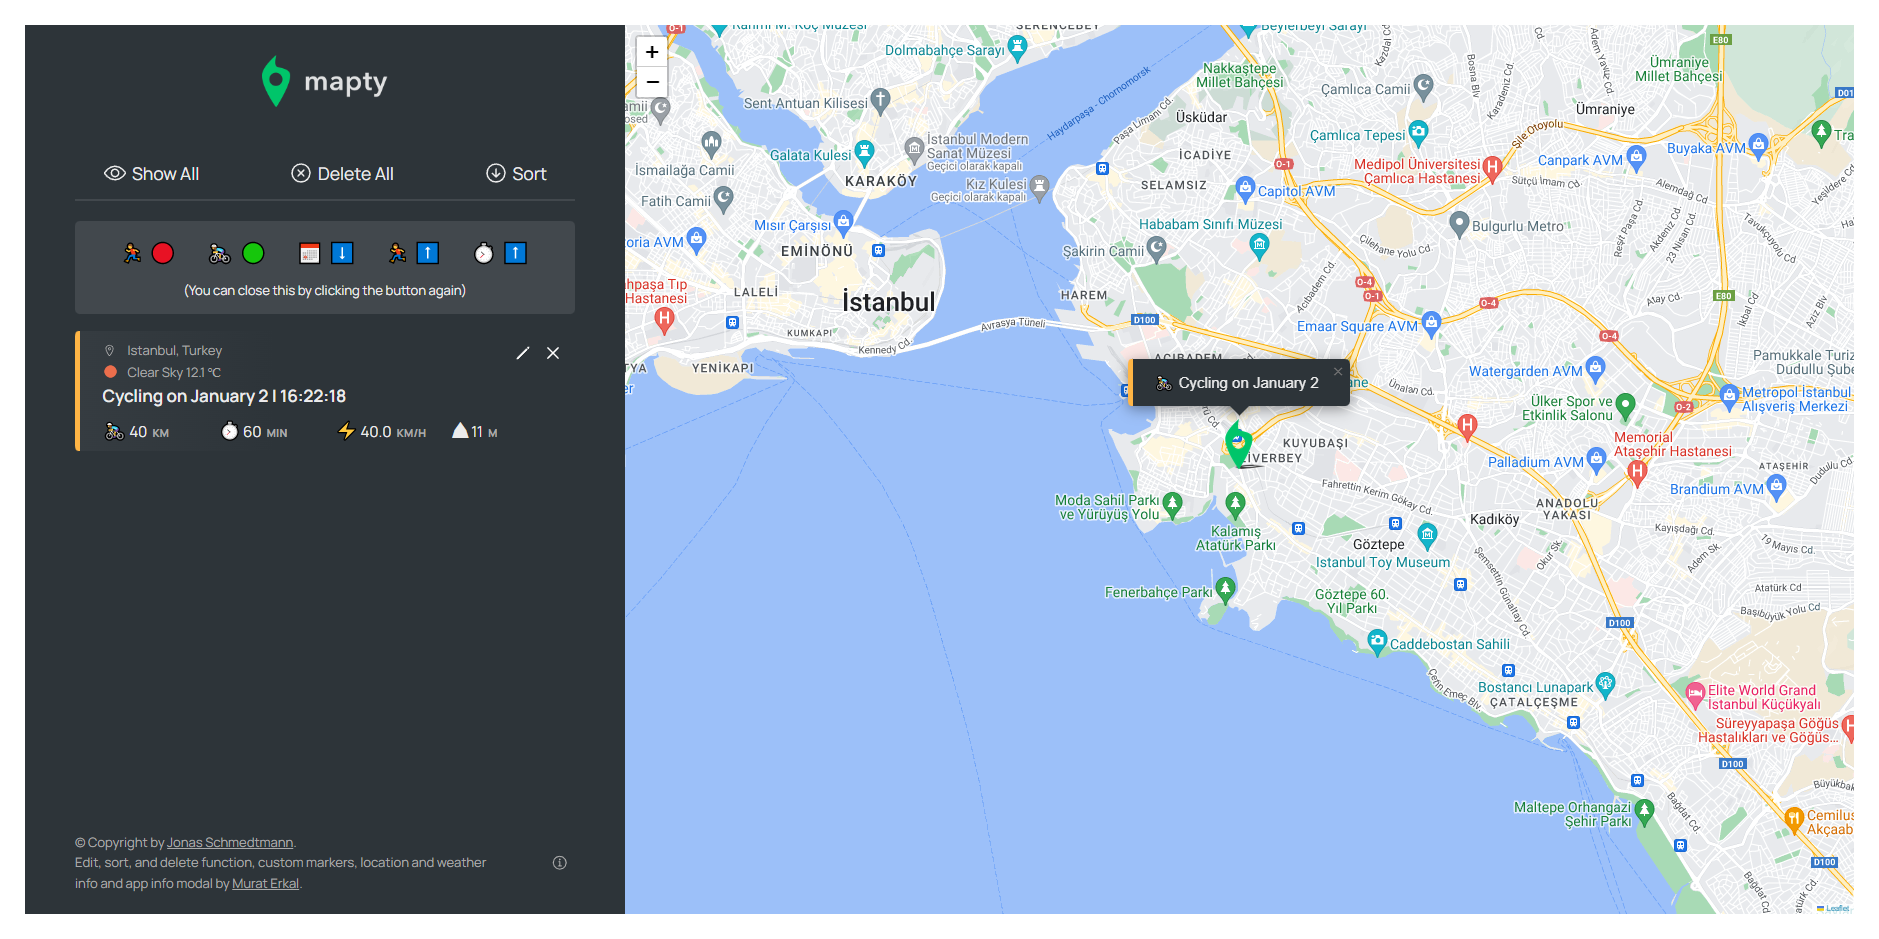Click the Bulgurlu Metro map pin

1459,224
